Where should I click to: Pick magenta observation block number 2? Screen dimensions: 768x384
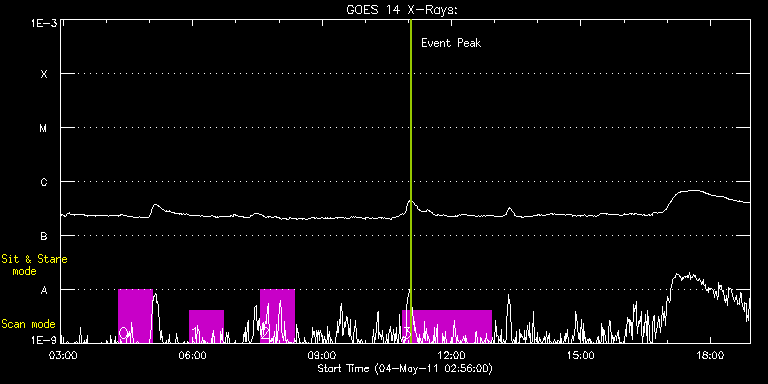[x=277, y=316]
